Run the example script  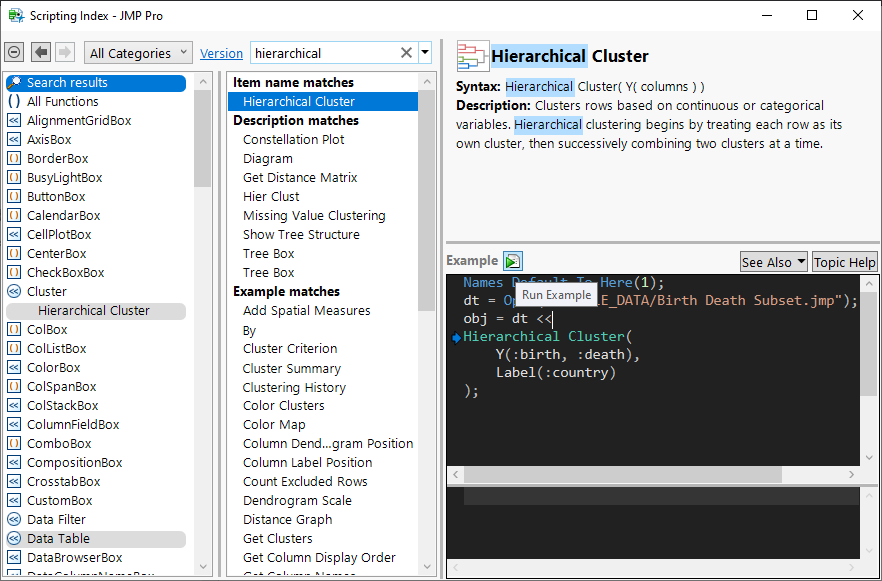(512, 261)
